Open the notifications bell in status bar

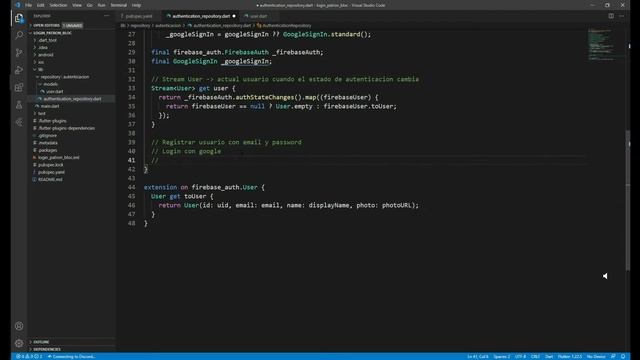click(623, 356)
